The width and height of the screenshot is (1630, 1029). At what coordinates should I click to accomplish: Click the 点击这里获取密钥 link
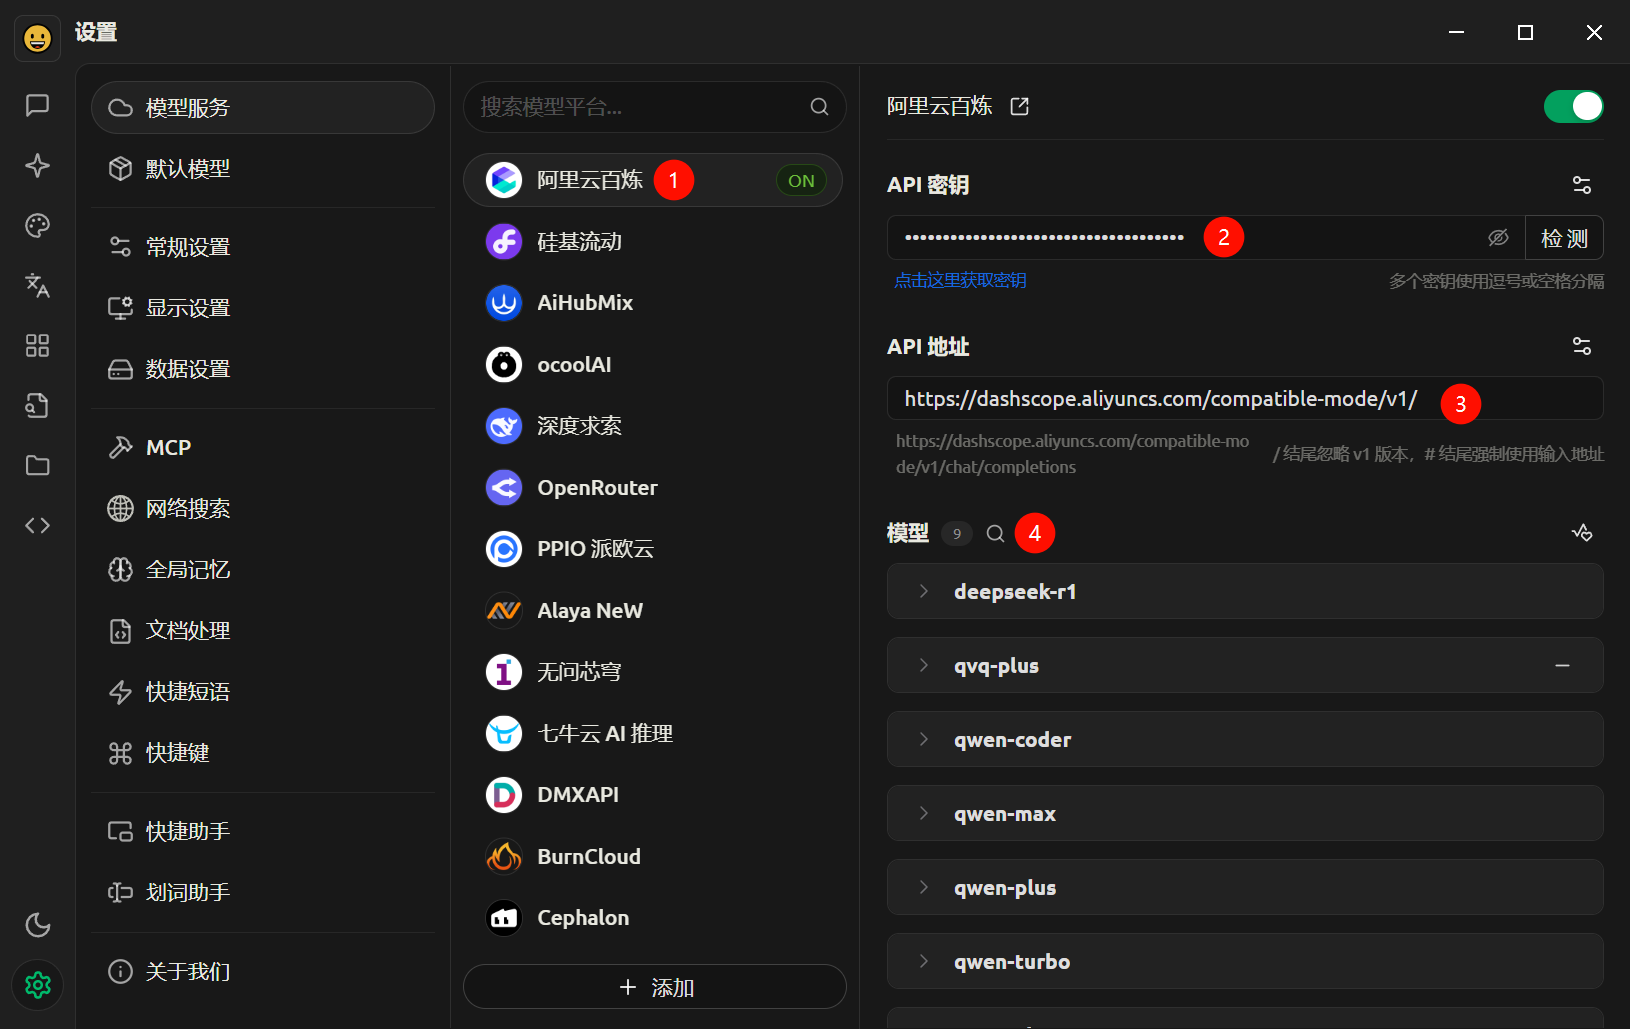(x=960, y=280)
